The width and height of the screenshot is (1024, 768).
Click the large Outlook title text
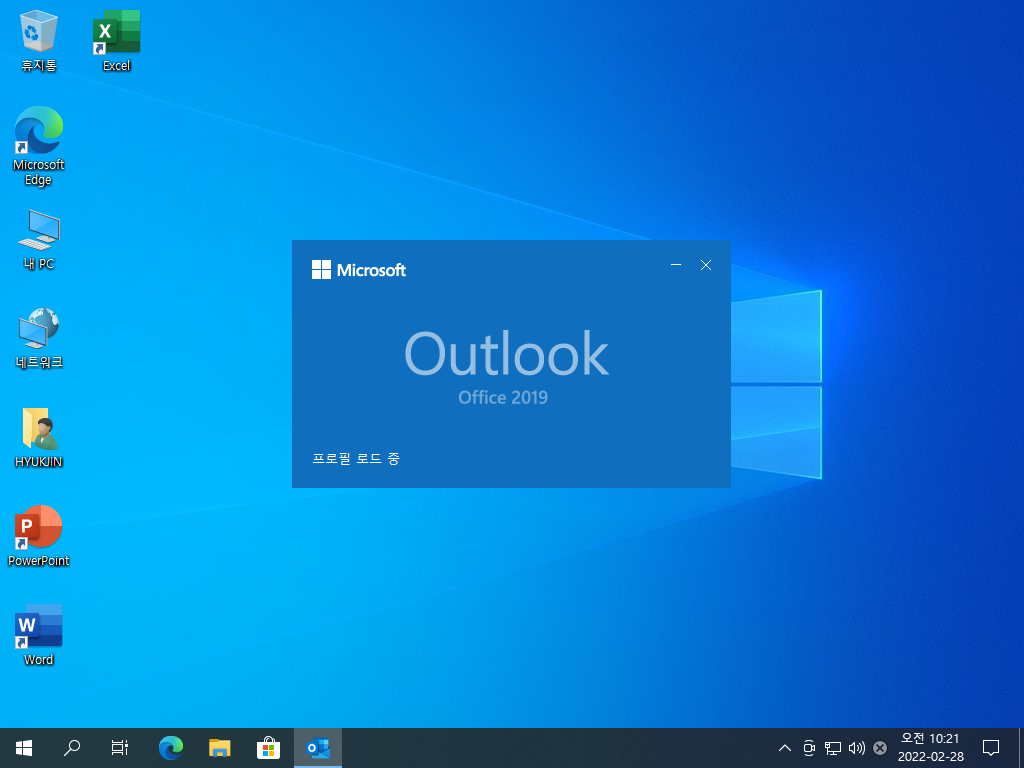[507, 353]
